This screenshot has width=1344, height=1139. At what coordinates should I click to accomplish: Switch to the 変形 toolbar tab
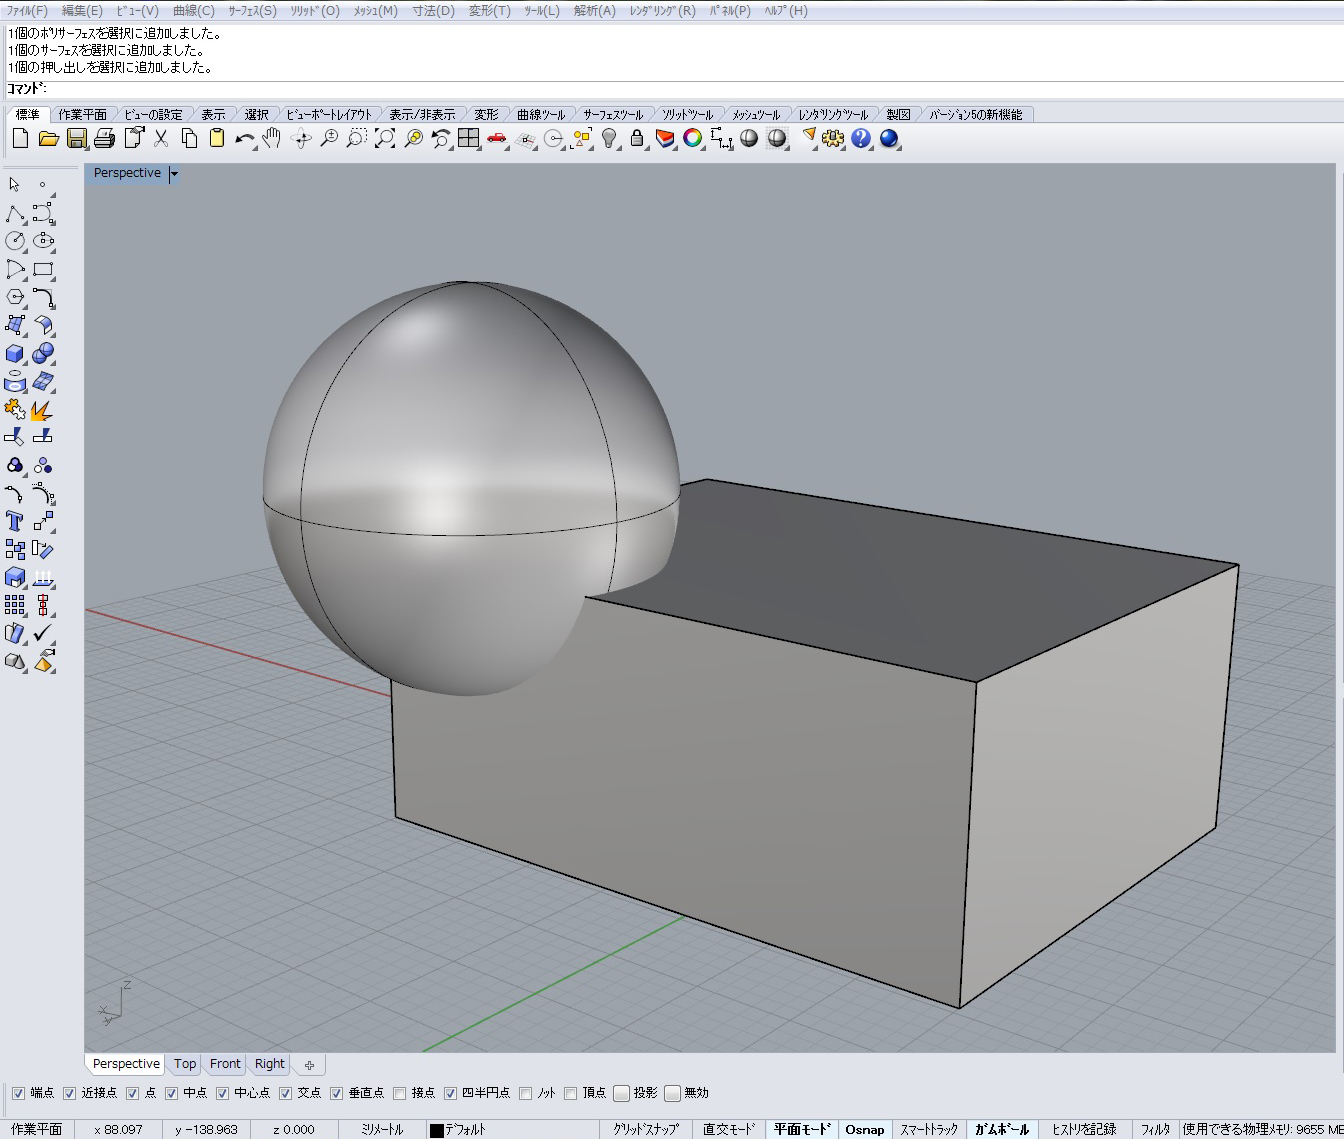[x=486, y=115]
